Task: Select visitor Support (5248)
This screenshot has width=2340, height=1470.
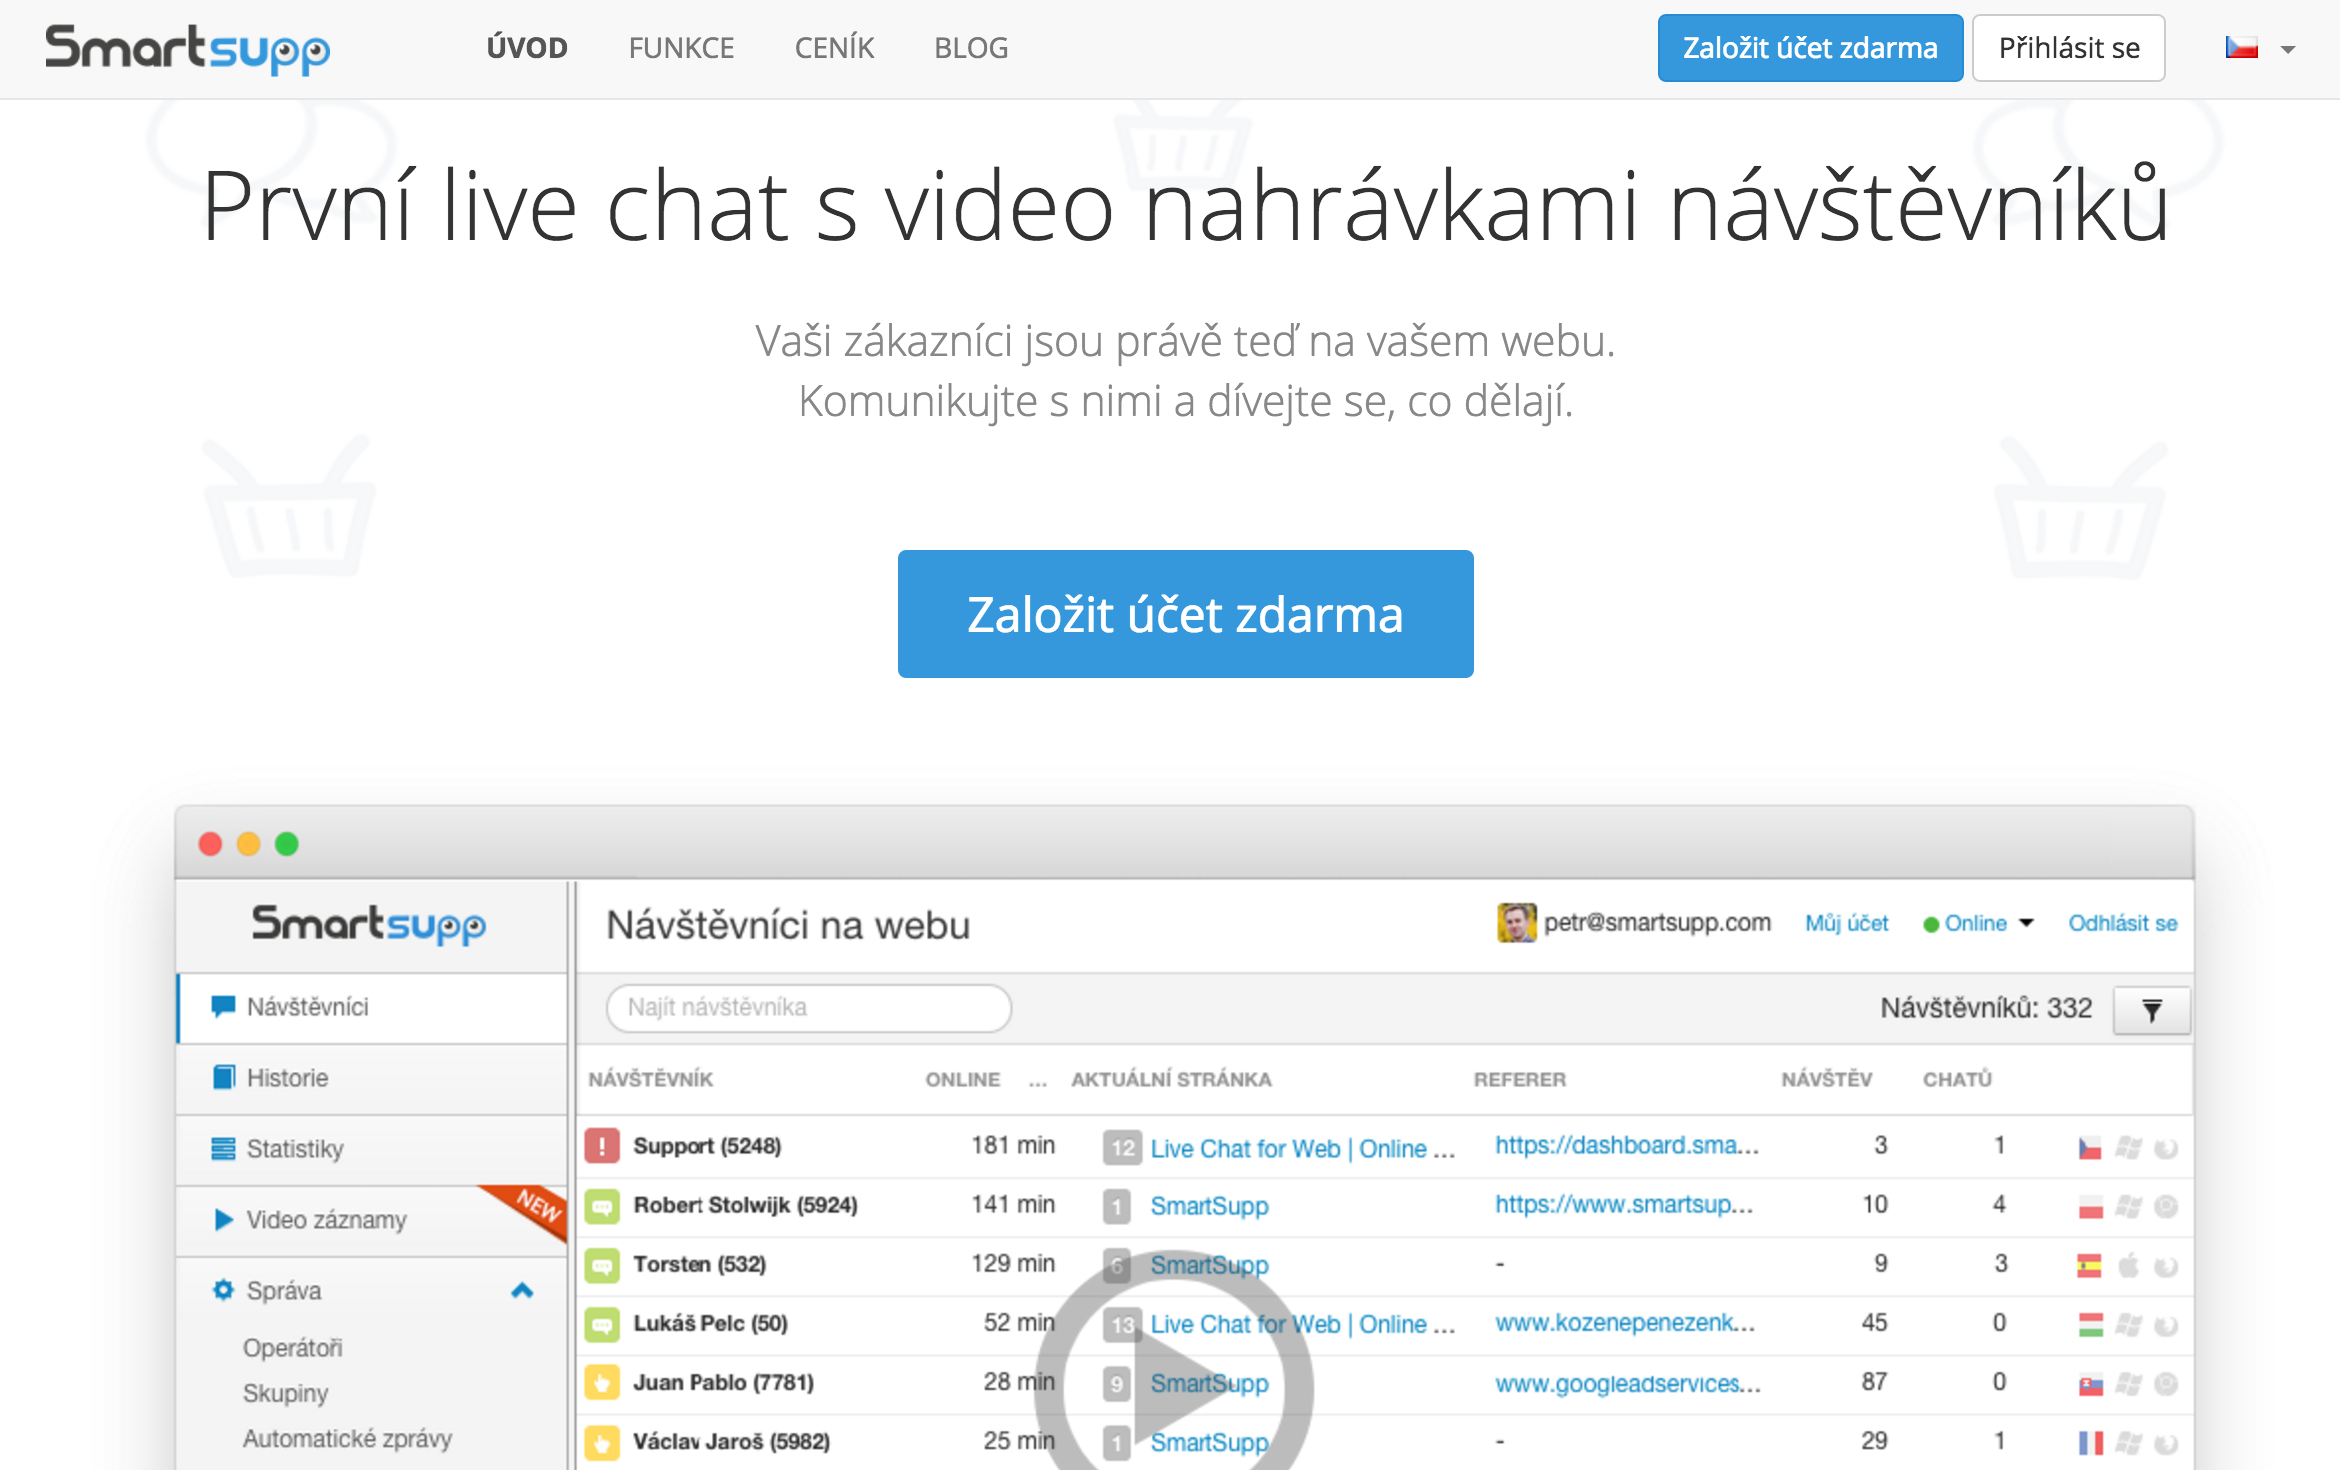Action: click(707, 1146)
